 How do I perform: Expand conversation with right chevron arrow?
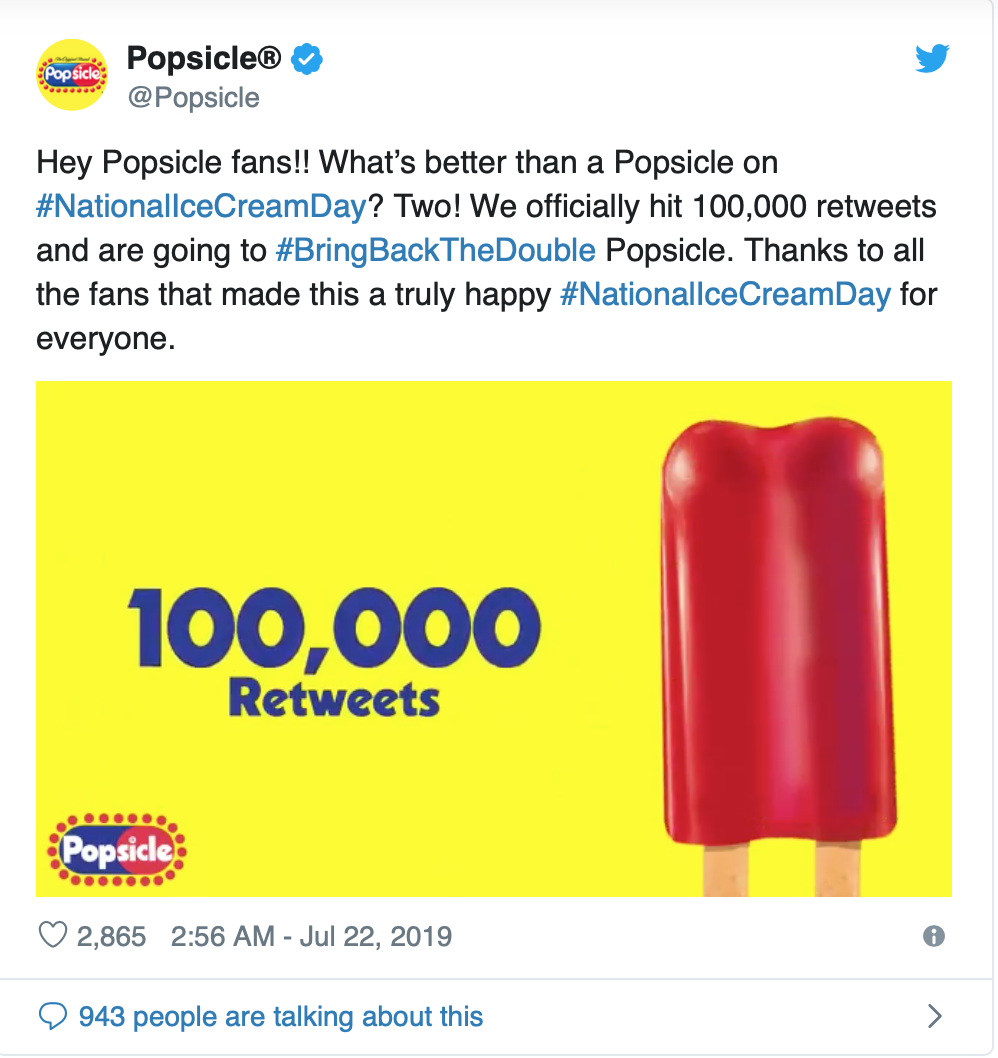[935, 1016]
